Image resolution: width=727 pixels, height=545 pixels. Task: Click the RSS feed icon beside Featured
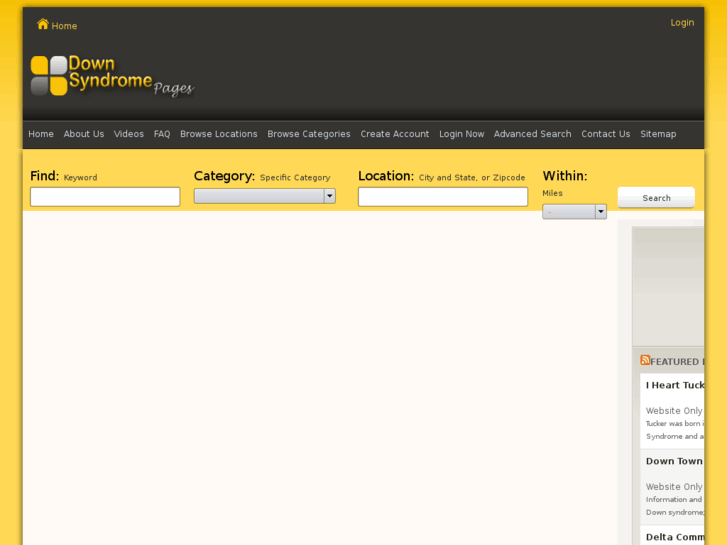(x=645, y=361)
